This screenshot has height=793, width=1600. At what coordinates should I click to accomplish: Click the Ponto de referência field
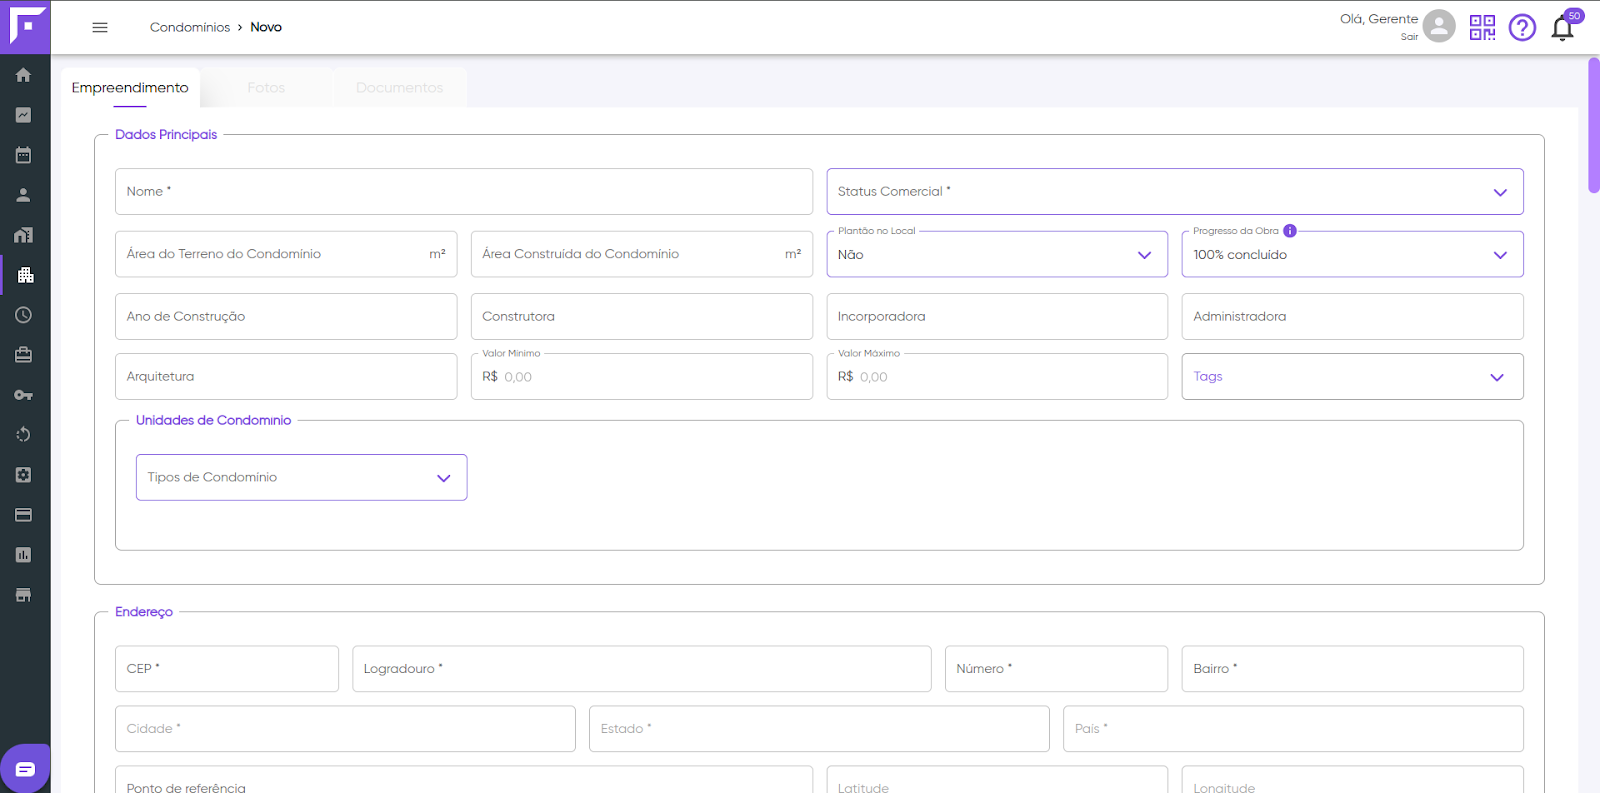pos(464,780)
